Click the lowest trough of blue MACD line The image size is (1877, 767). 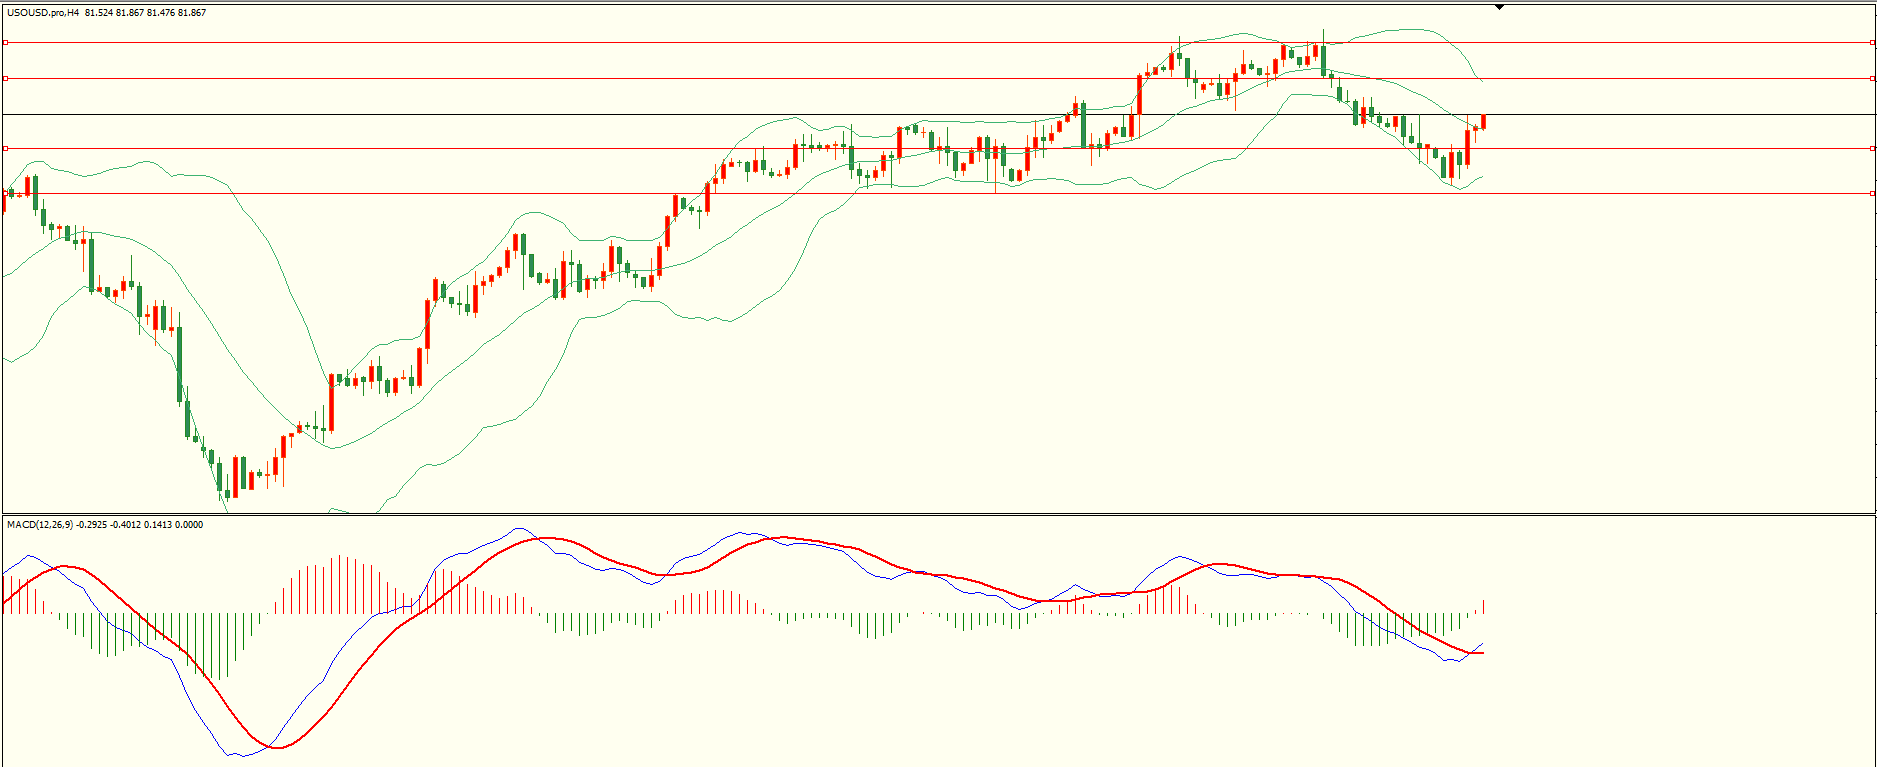click(240, 755)
